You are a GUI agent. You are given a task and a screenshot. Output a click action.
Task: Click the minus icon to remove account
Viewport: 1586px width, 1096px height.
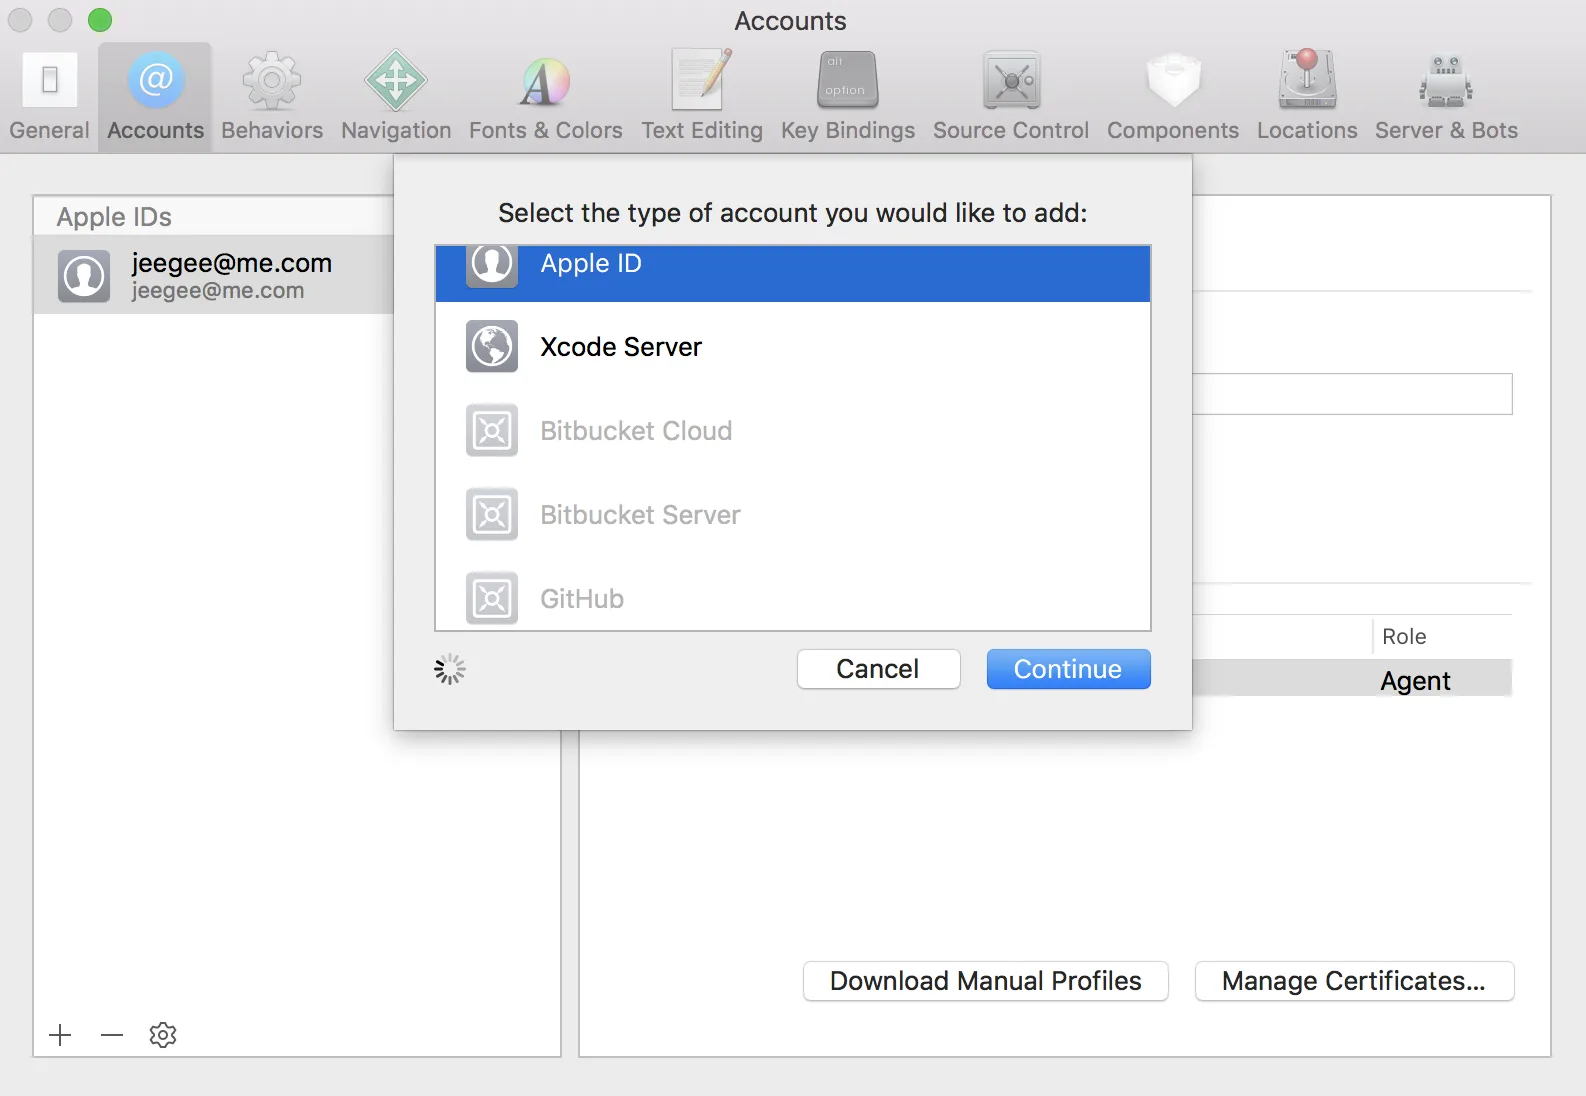(112, 1035)
